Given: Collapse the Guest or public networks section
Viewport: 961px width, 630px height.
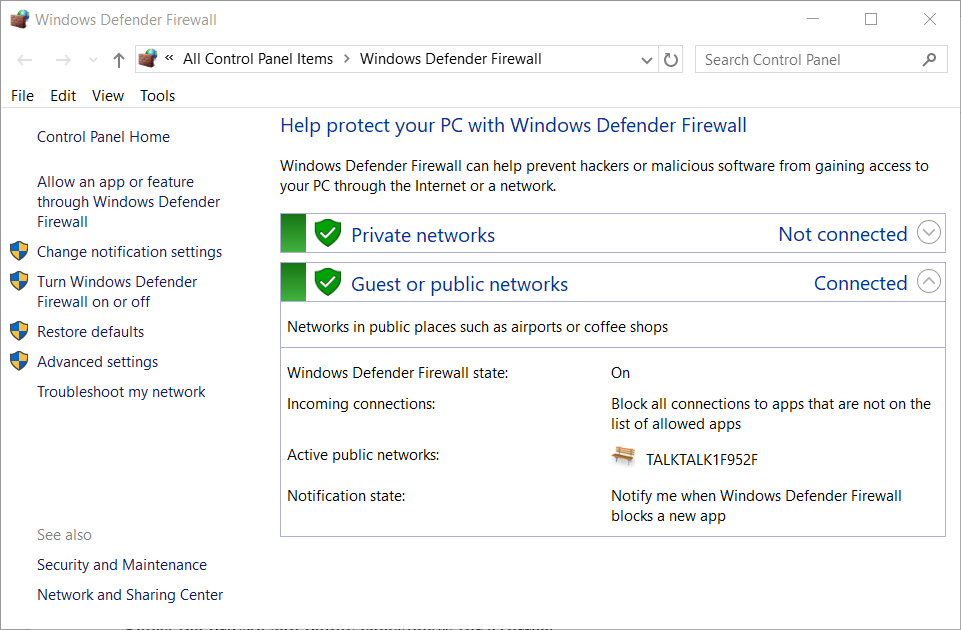Looking at the screenshot, I should tap(929, 282).
